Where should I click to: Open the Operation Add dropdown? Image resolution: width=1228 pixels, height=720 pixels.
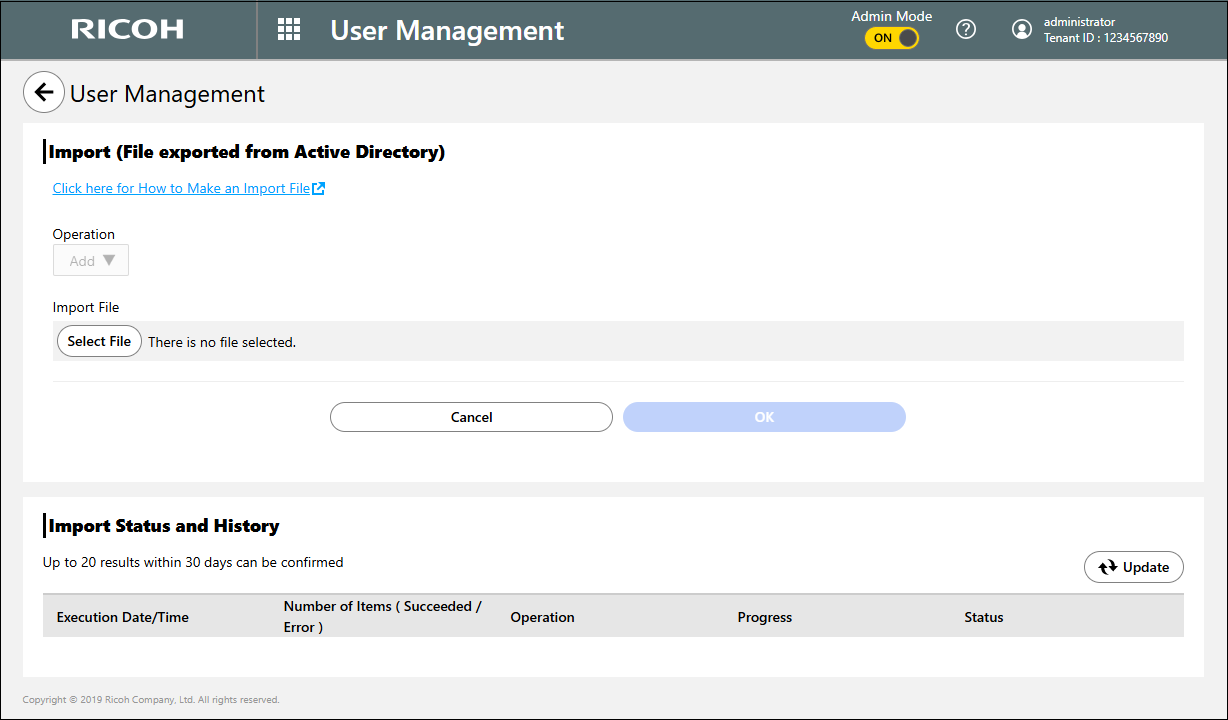click(90, 260)
